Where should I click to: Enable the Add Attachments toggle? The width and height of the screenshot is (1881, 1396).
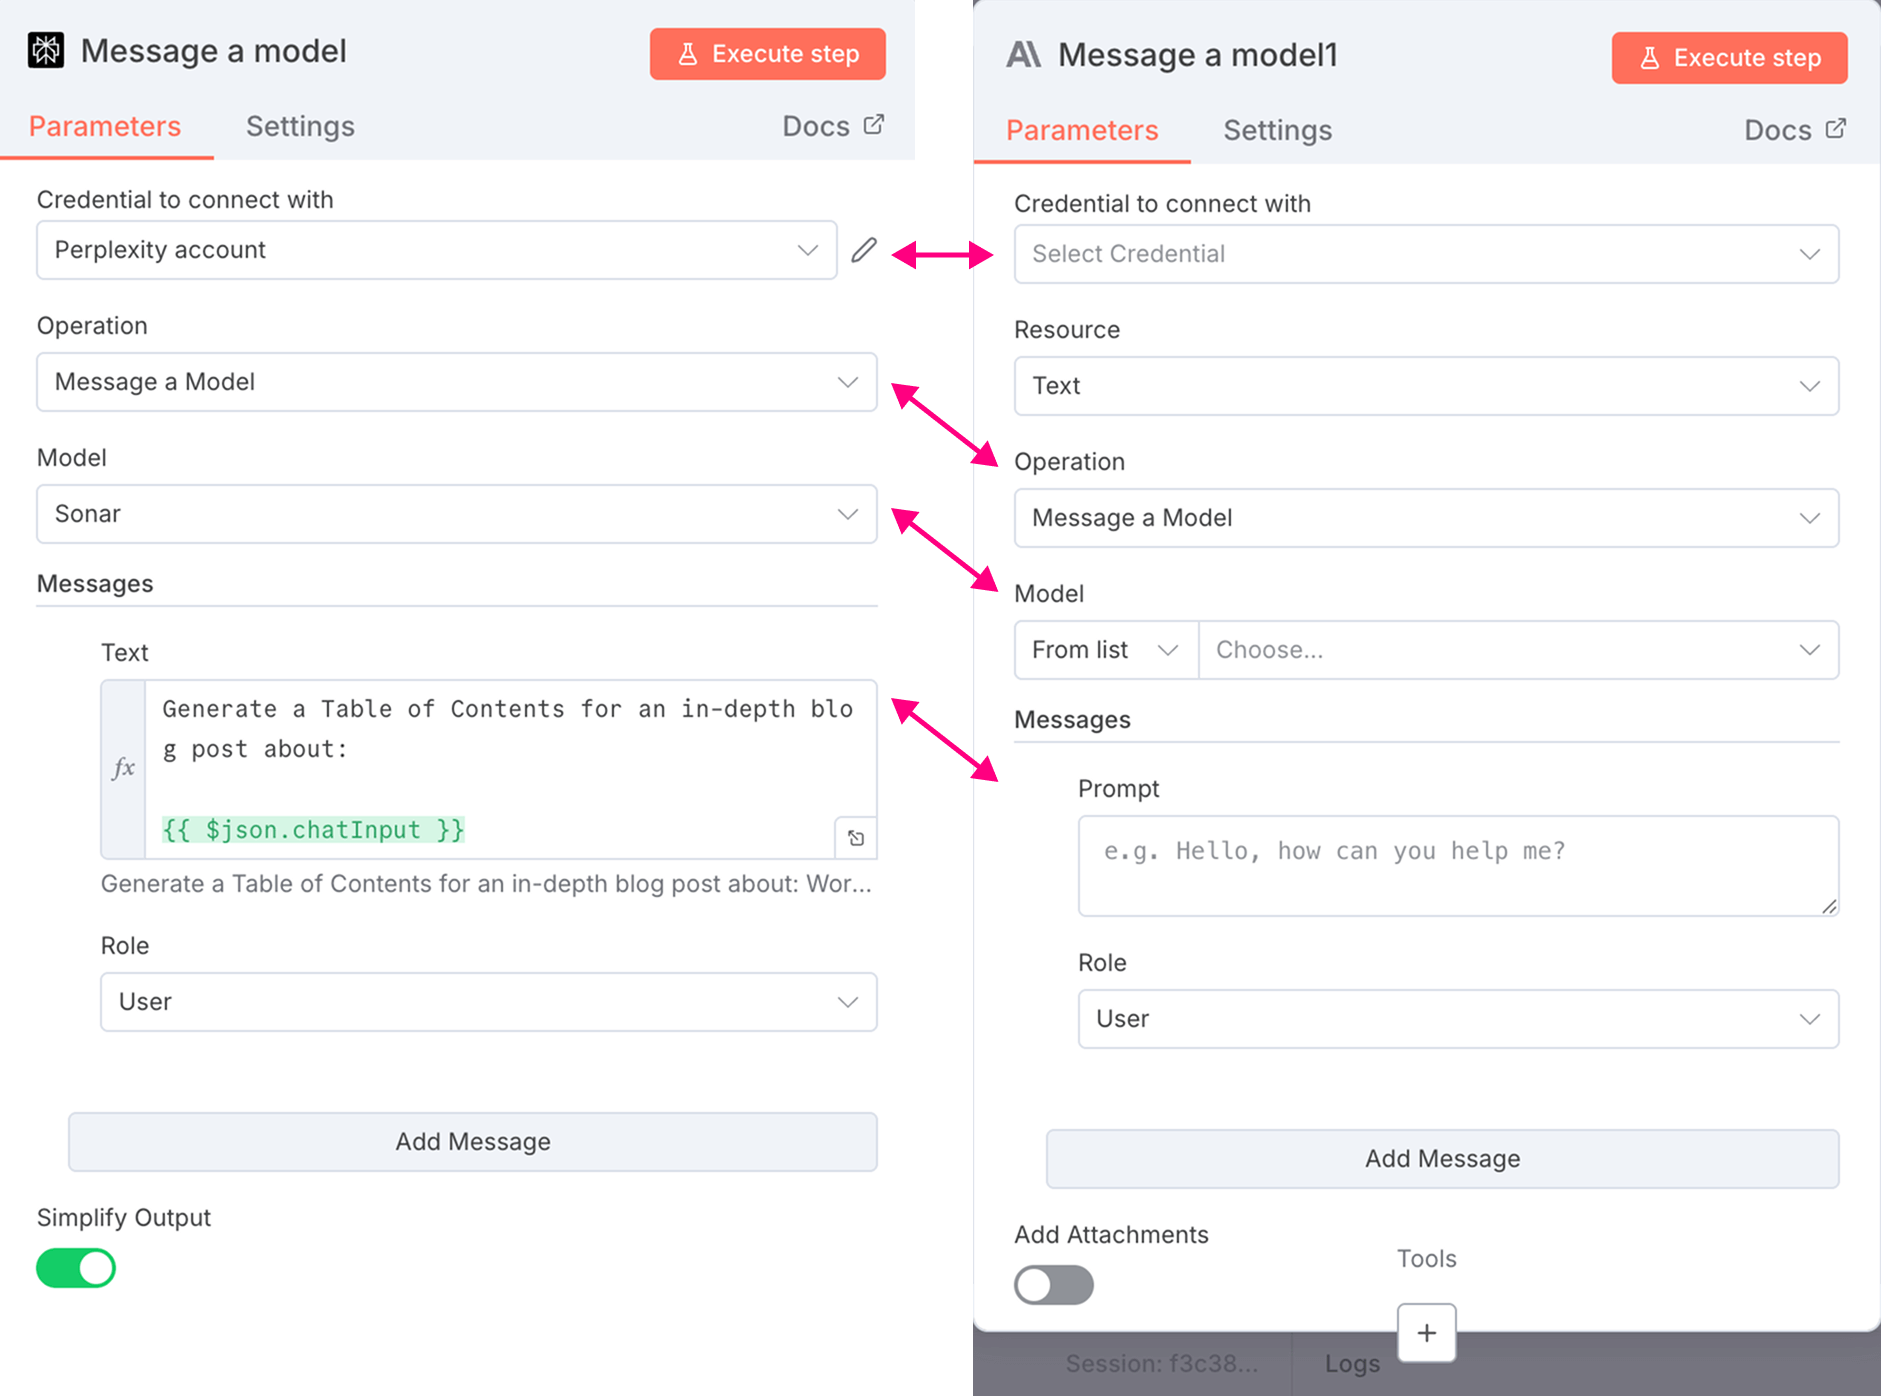[x=1054, y=1285]
